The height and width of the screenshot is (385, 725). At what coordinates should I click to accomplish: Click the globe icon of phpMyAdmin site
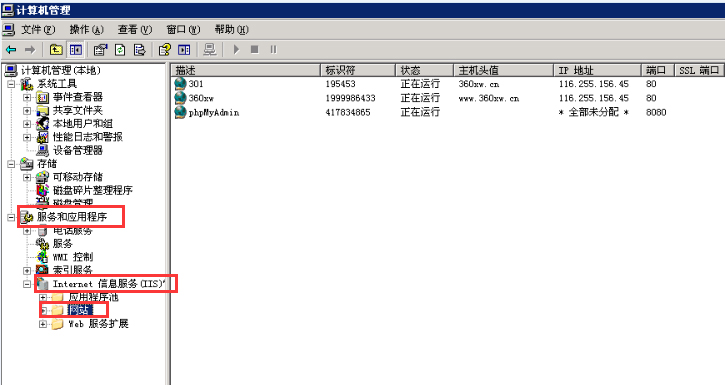tap(180, 112)
